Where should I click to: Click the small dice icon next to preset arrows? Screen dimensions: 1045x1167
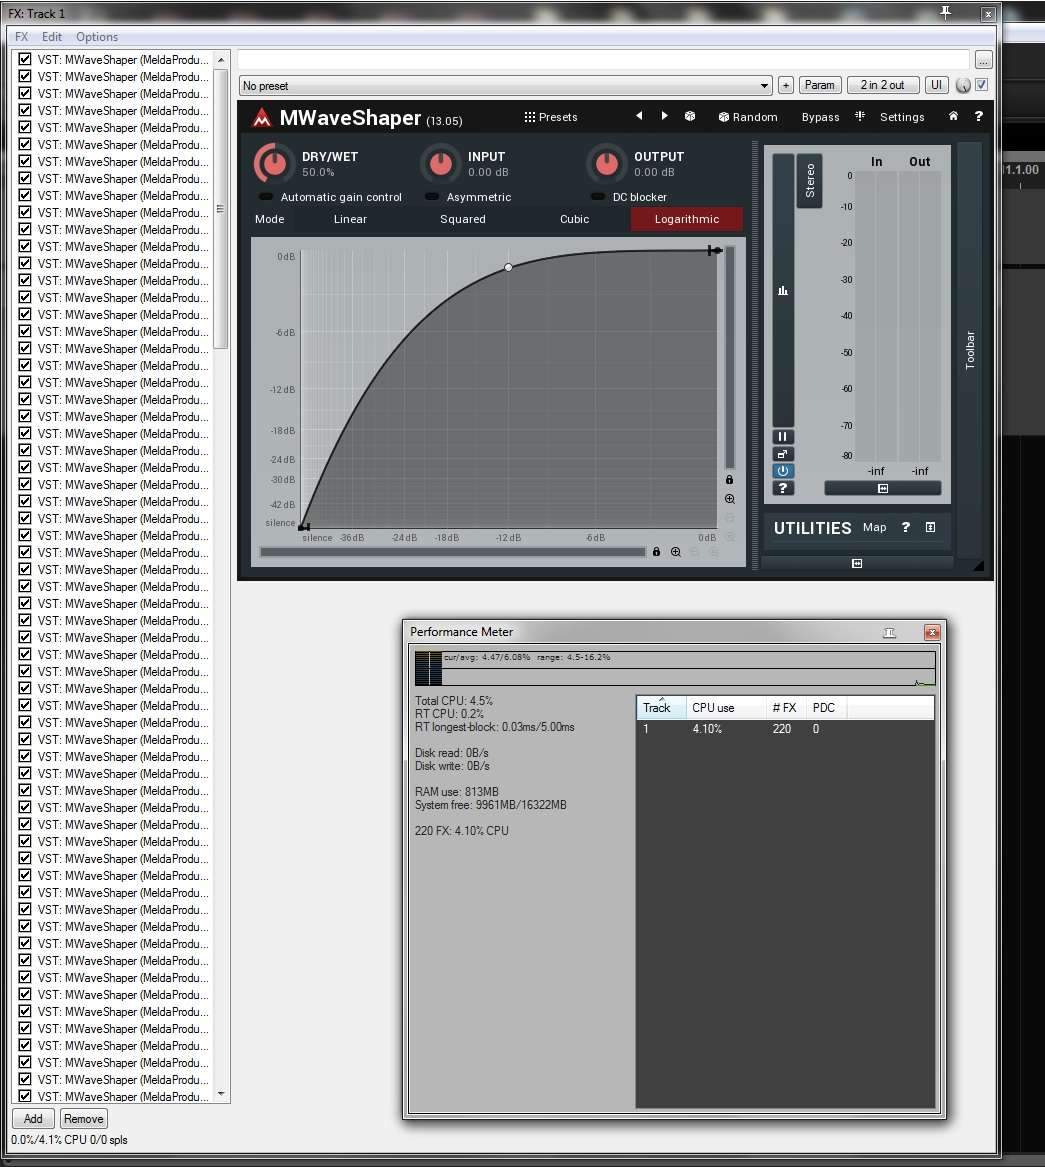tap(690, 116)
